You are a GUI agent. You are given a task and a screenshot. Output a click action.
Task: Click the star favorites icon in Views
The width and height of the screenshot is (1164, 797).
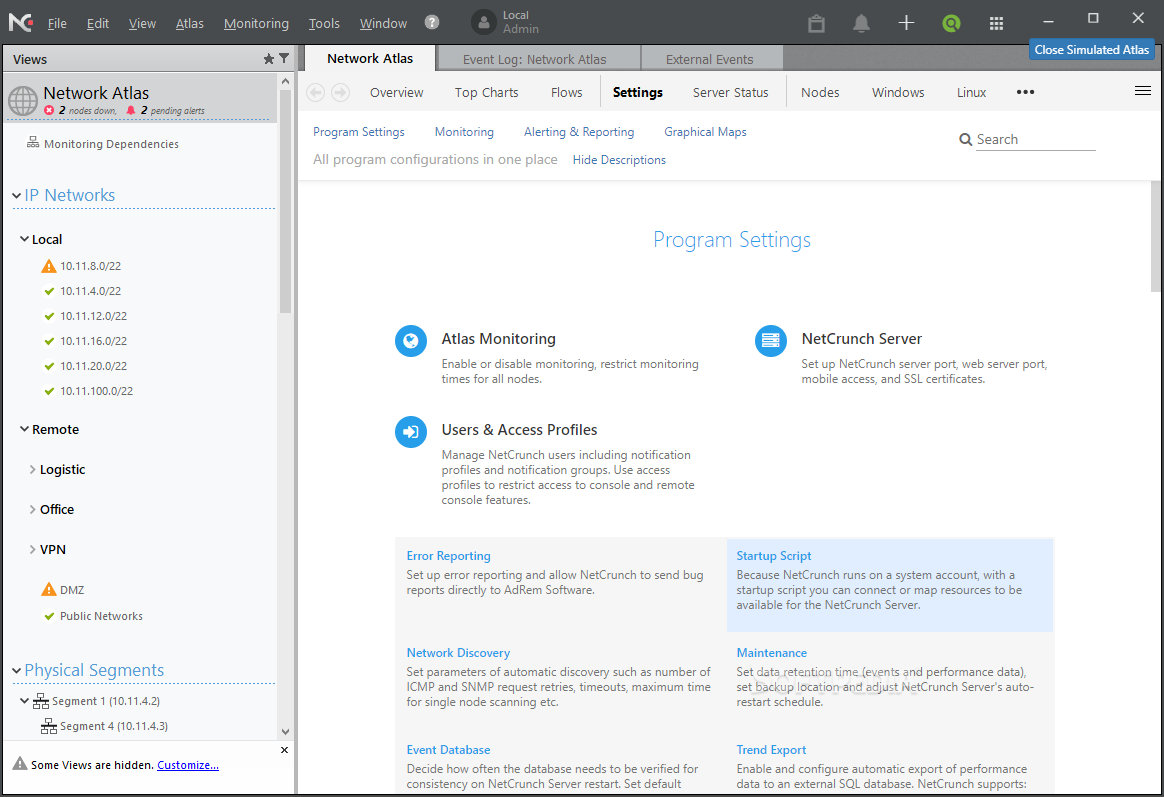point(269,59)
